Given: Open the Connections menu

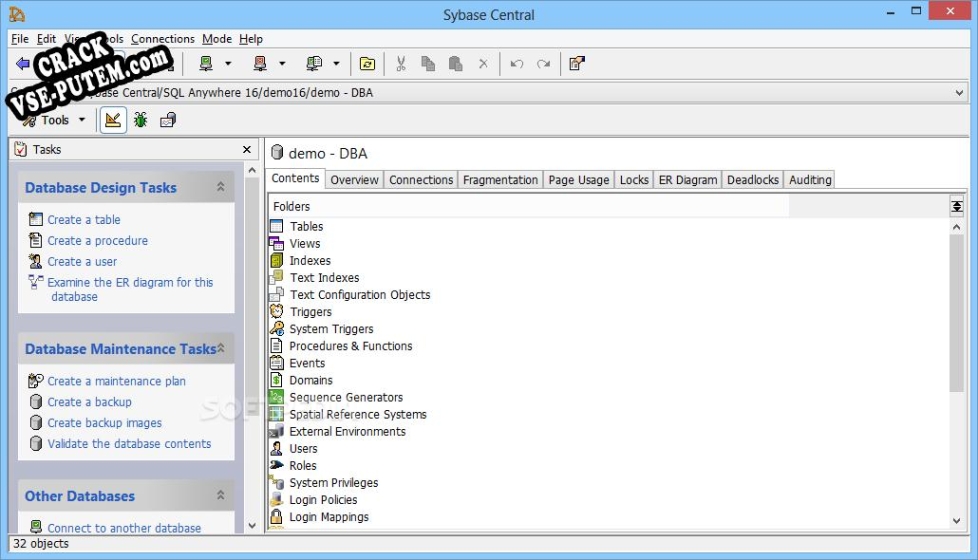Looking at the screenshot, I should [163, 39].
